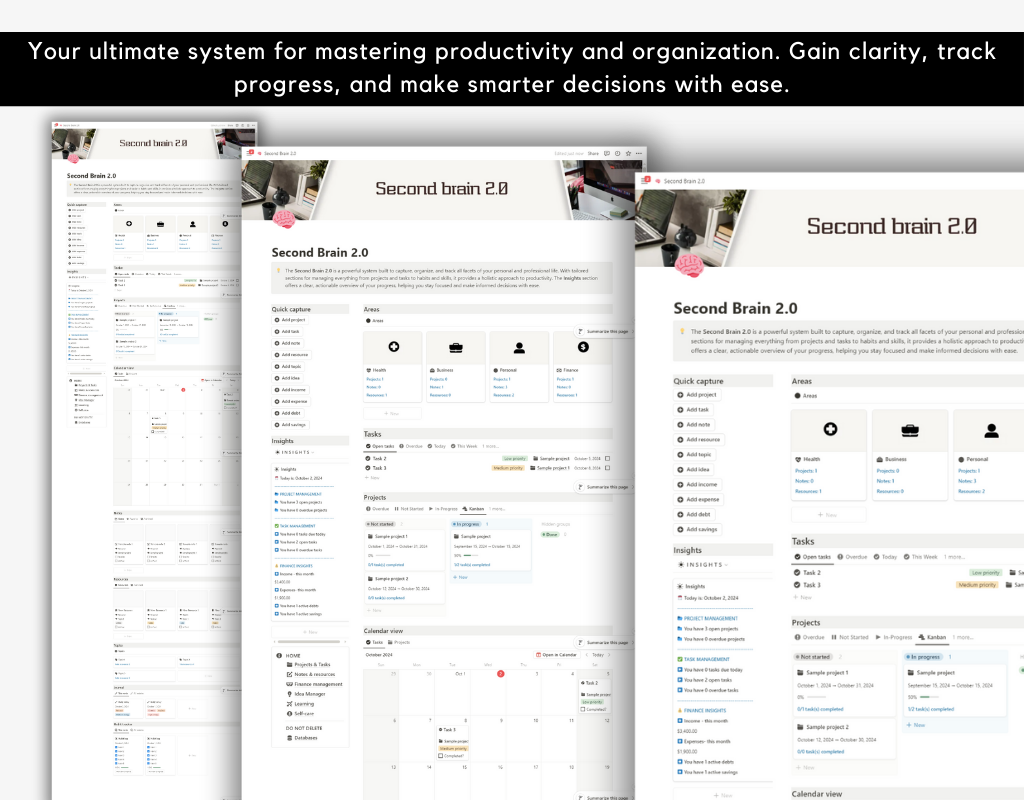Open comments icon in middle window top bar
Image resolution: width=1024 pixels, height=800 pixels.
pos(607,153)
